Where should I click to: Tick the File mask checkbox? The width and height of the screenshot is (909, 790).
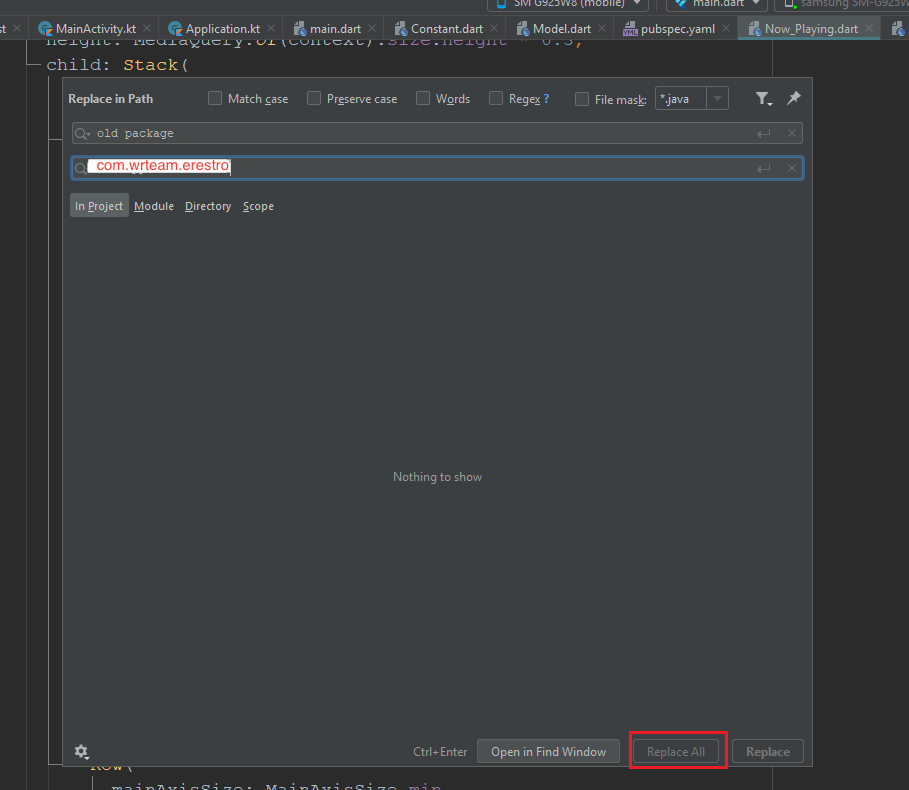[582, 99]
